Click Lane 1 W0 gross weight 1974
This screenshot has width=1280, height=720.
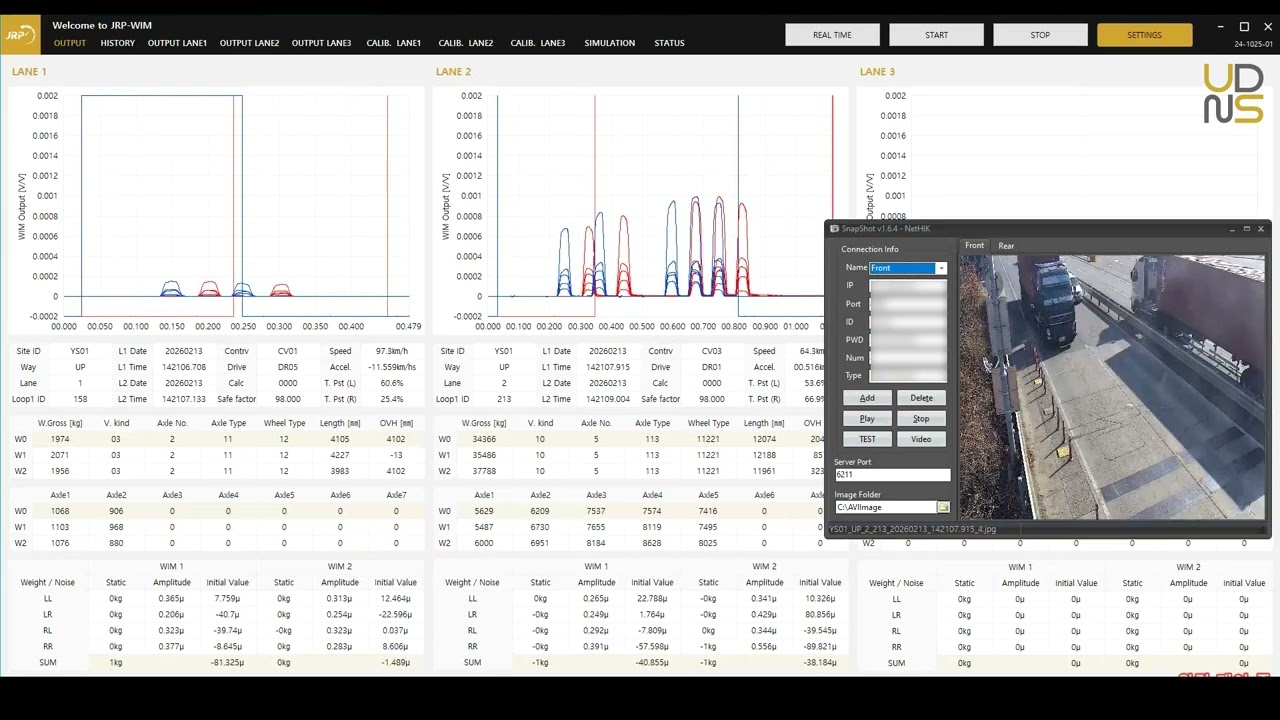(x=60, y=439)
